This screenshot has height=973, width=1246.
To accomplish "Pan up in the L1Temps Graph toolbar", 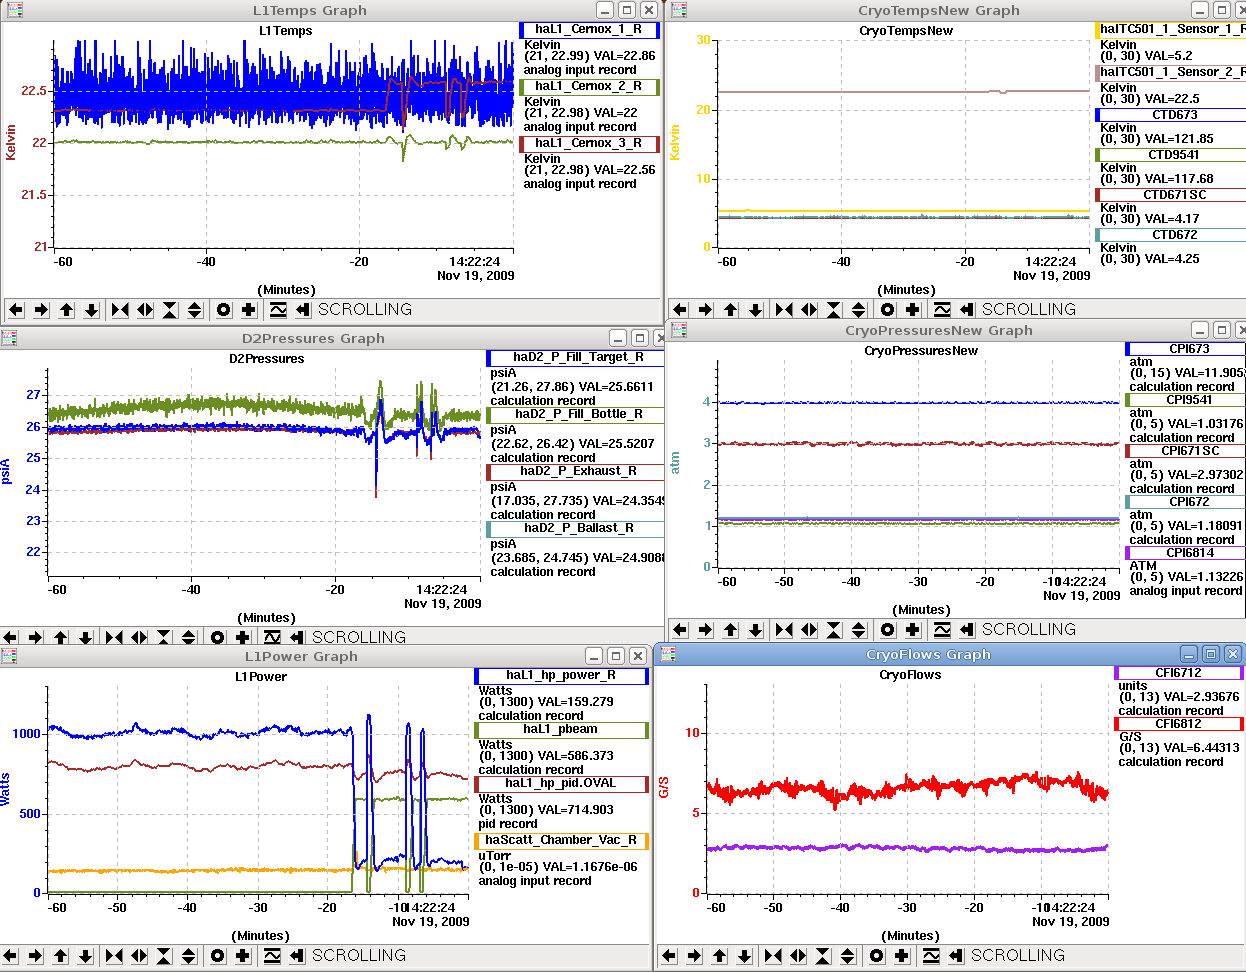I will pos(67,310).
